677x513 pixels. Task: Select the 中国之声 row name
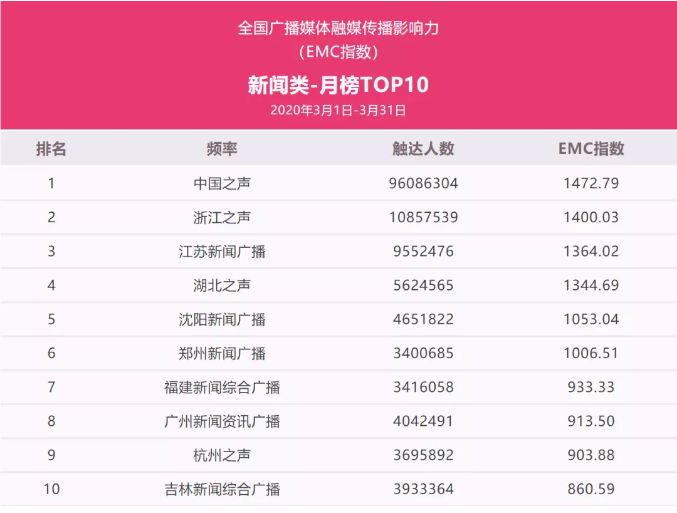(x=222, y=184)
